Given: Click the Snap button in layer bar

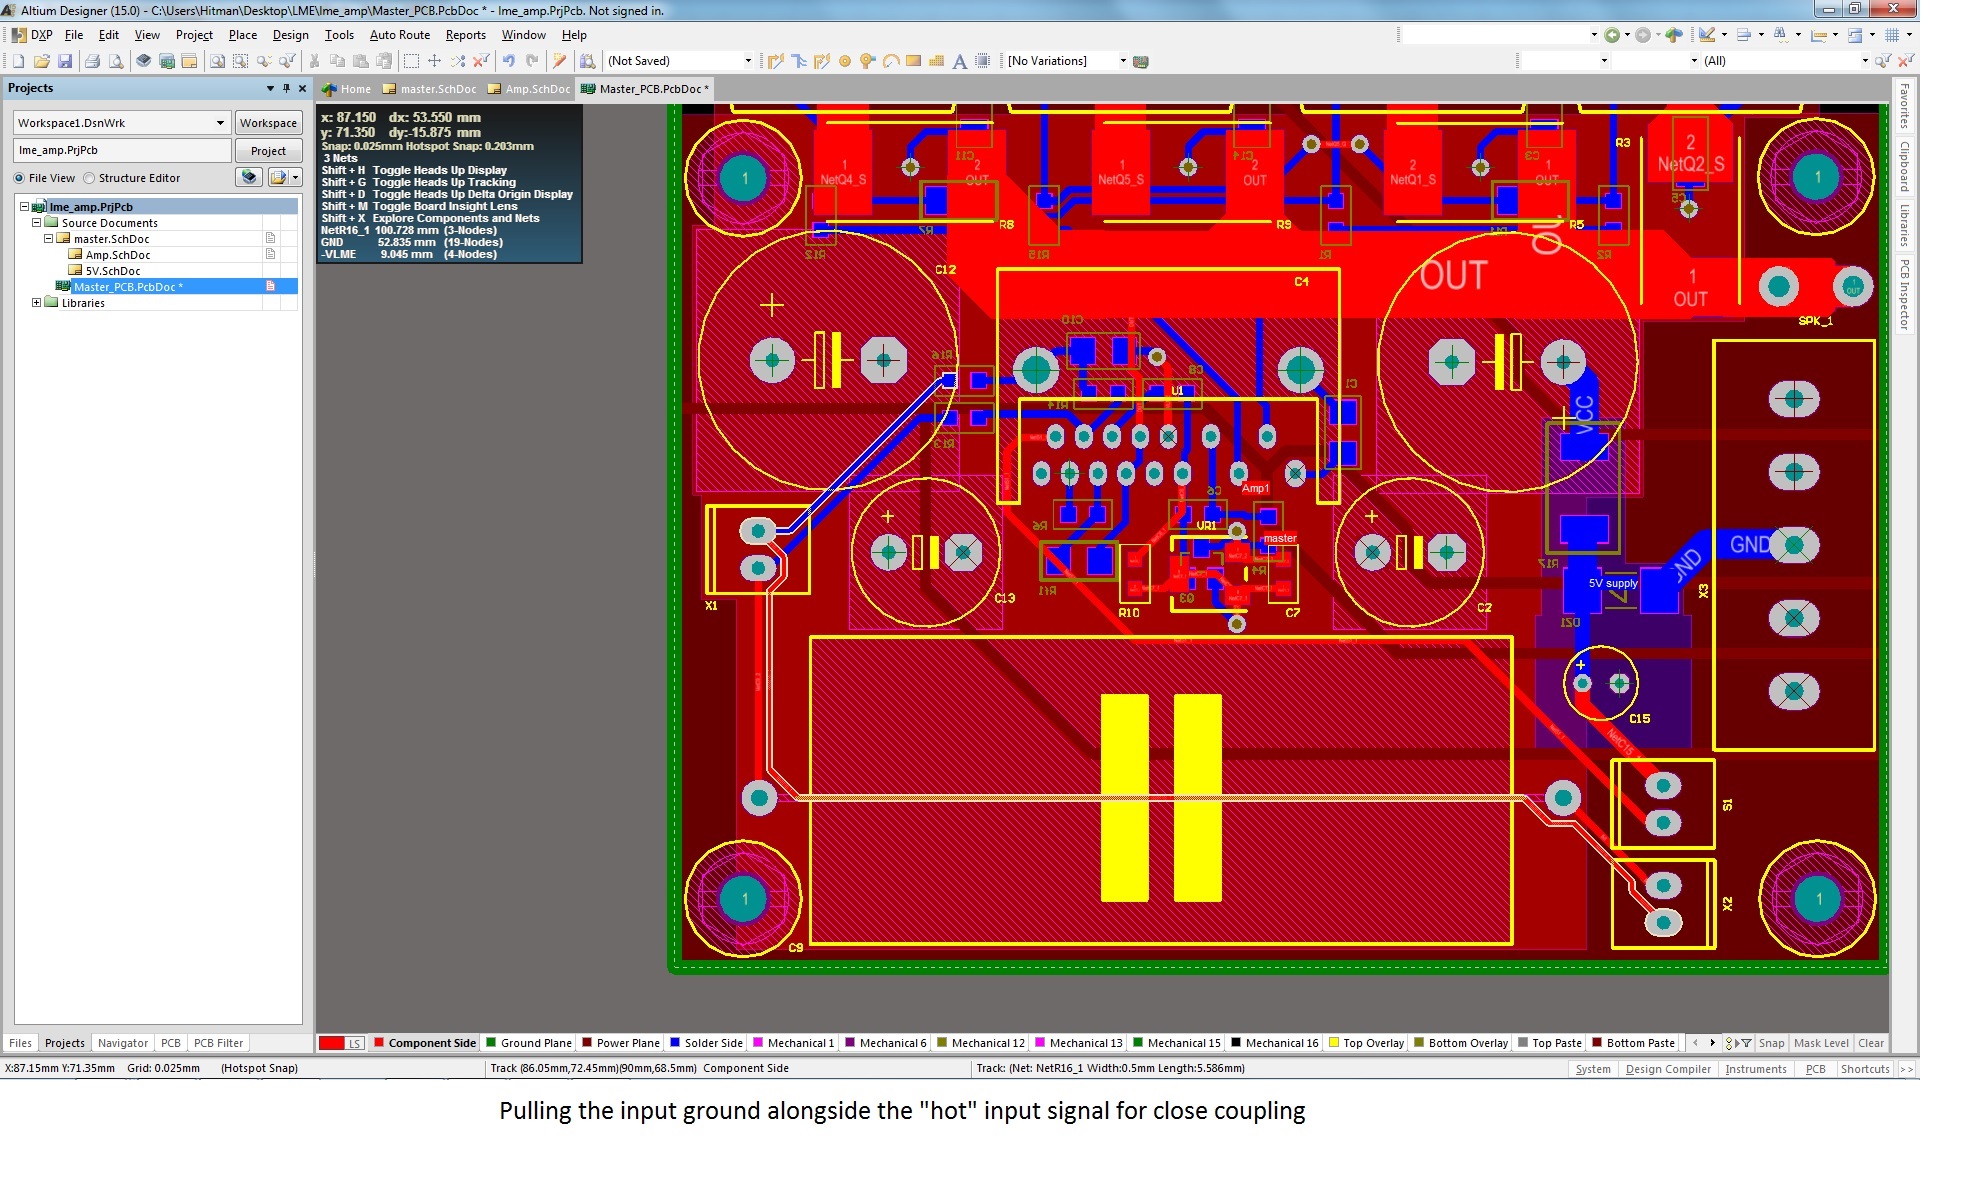Looking at the screenshot, I should [x=1771, y=1043].
